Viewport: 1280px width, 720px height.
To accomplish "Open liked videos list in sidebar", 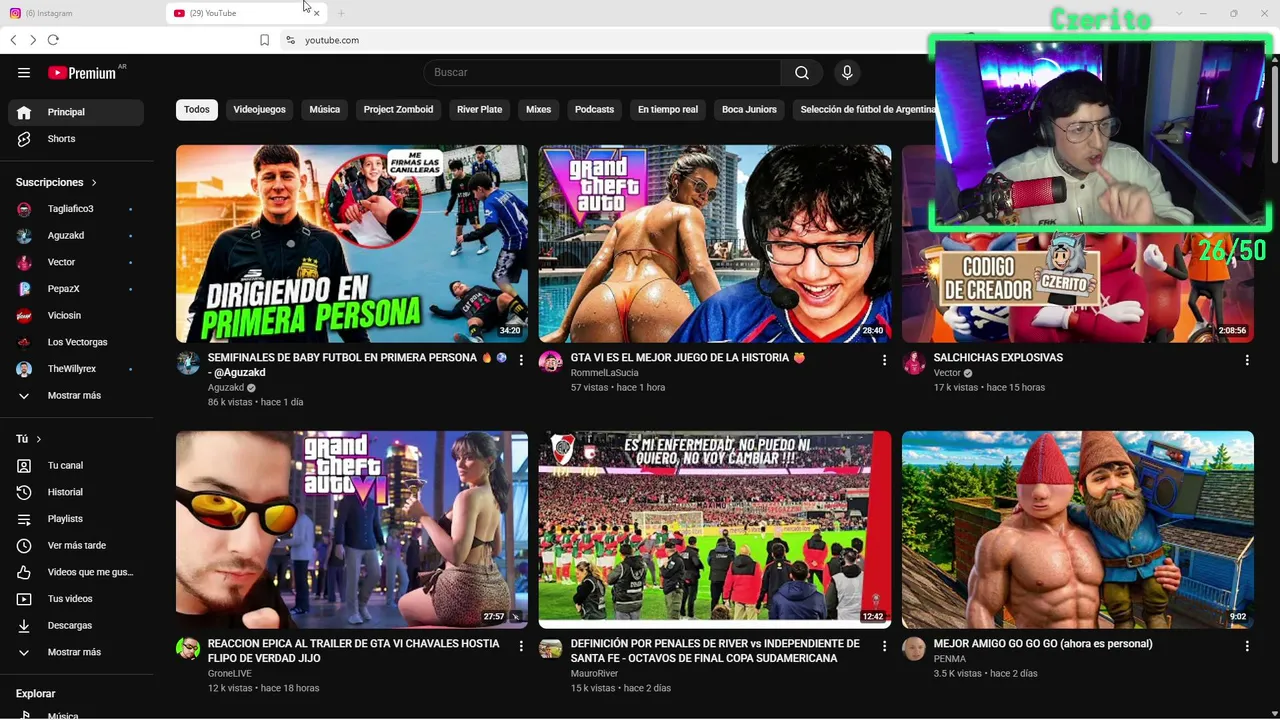I will point(76,572).
